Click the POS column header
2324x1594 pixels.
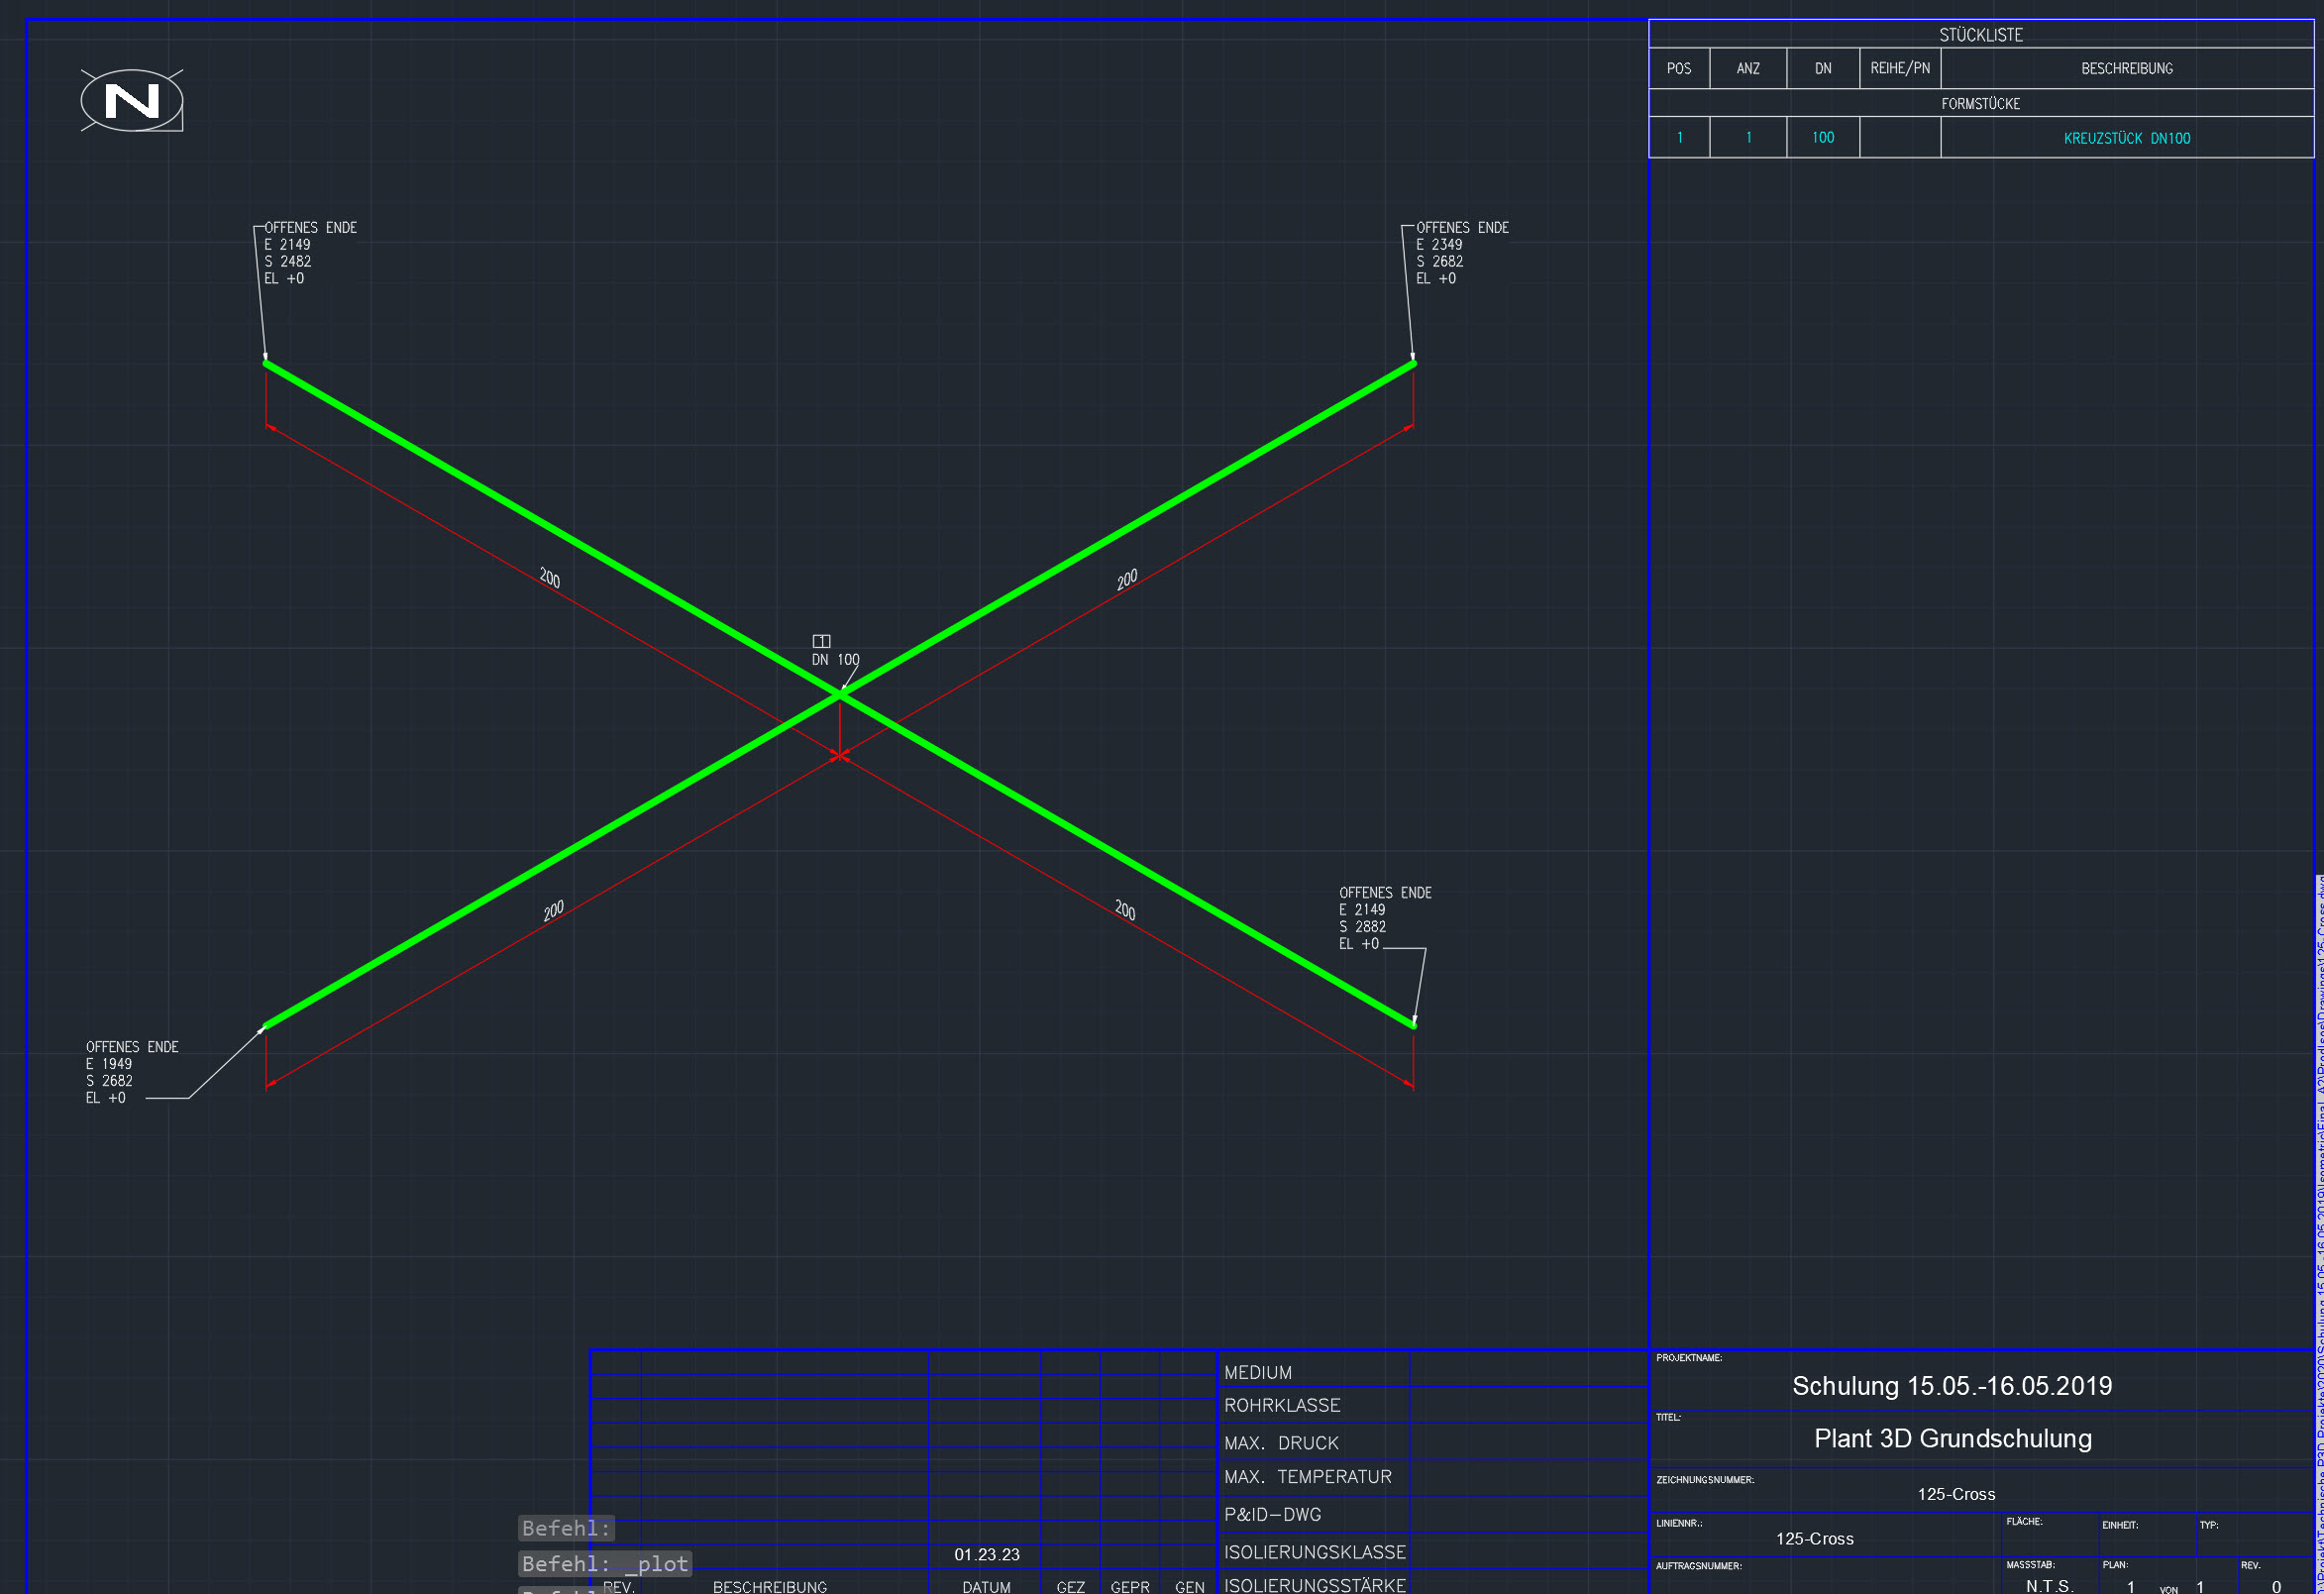point(1679,68)
